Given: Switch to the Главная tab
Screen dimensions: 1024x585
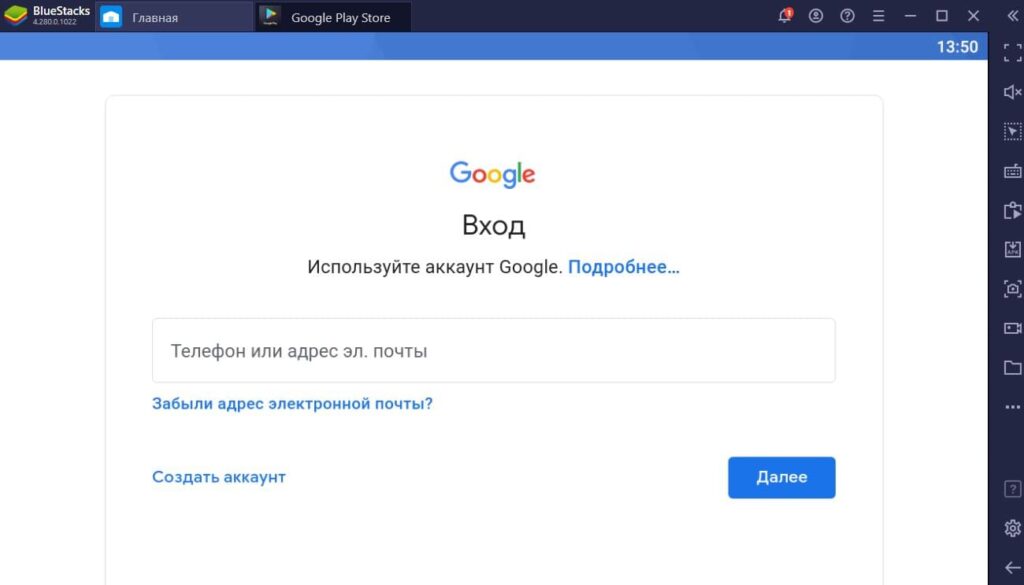Looking at the screenshot, I should pyautogui.click(x=174, y=17).
